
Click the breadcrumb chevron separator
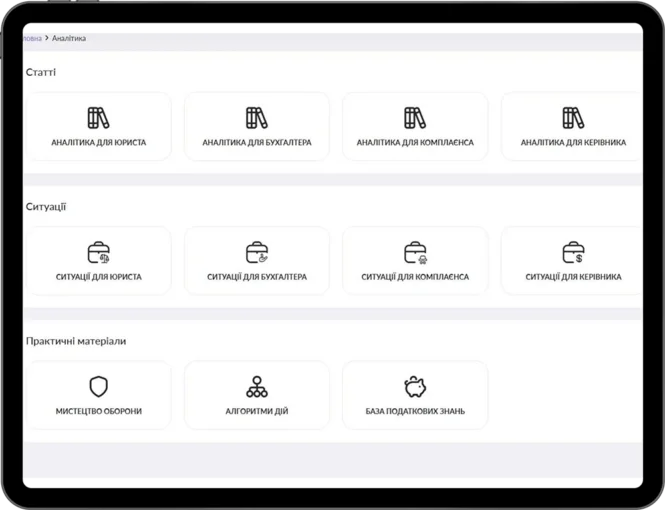[47, 38]
